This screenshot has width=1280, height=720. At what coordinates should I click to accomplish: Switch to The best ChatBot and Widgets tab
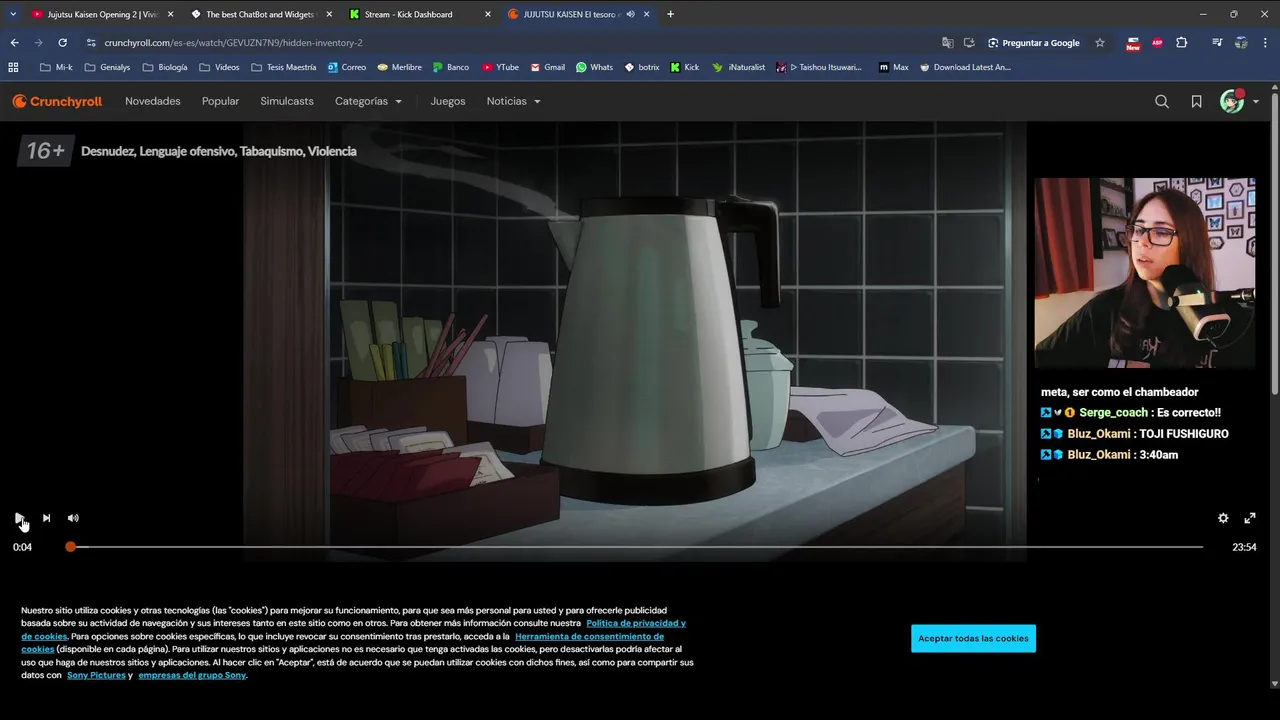(260, 14)
